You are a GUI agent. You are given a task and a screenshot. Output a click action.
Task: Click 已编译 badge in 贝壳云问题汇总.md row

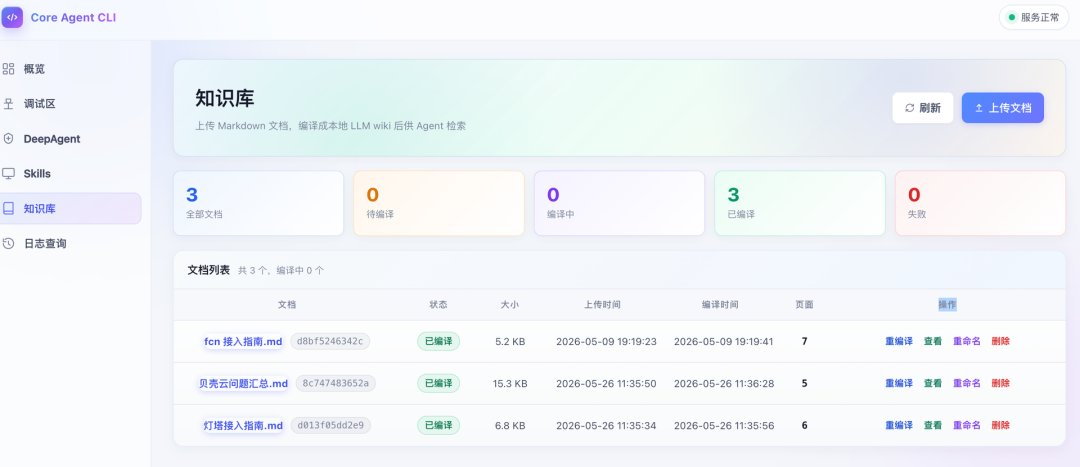click(438, 383)
